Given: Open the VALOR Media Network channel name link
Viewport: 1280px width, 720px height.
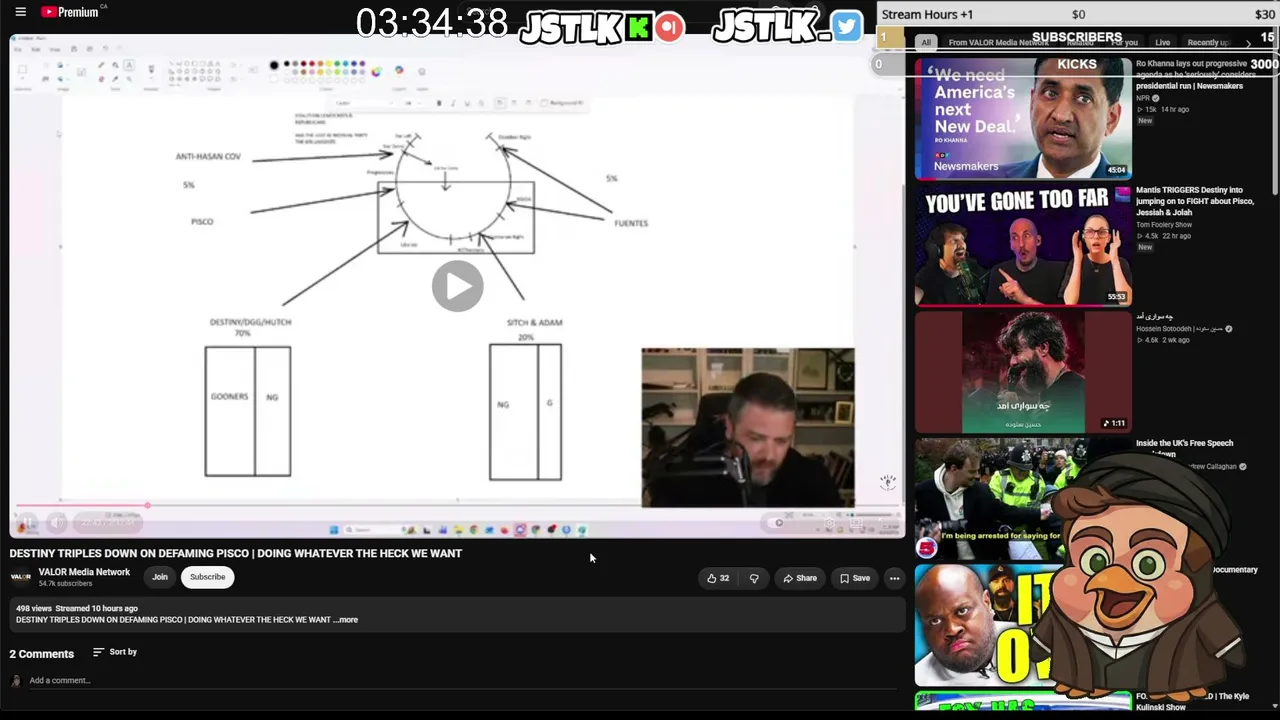Looking at the screenshot, I should (84, 572).
